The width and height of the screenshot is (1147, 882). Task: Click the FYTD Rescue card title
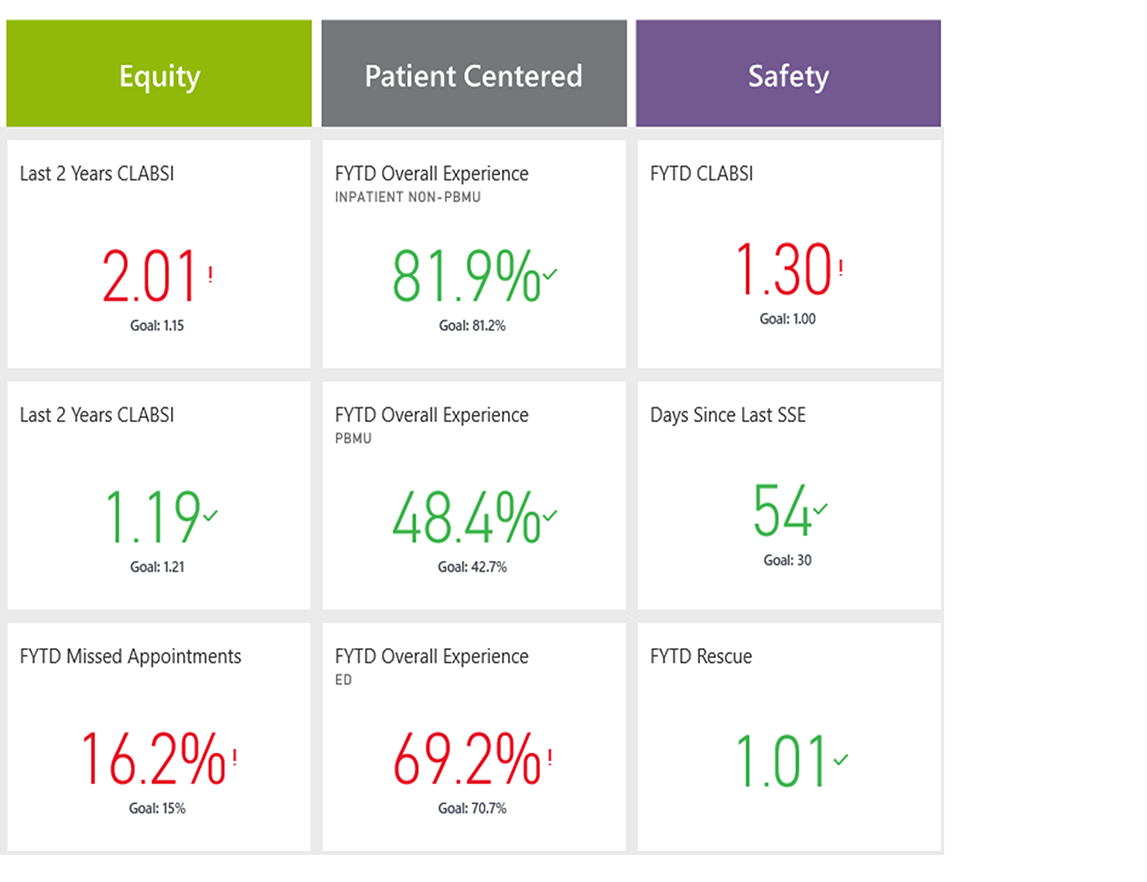tap(701, 657)
